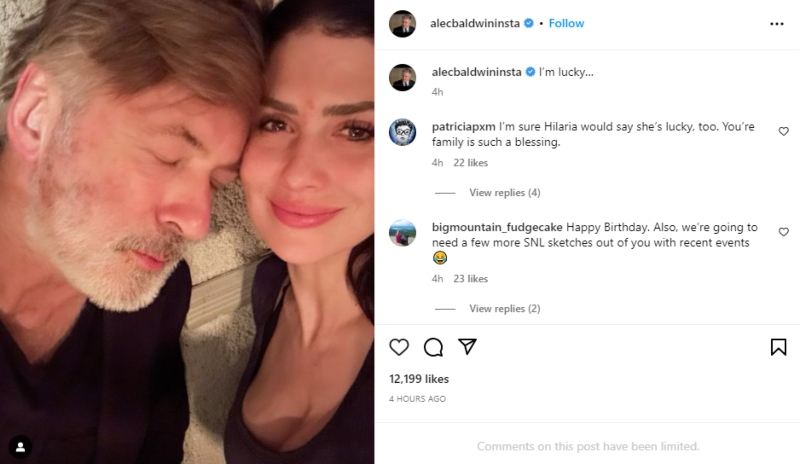This screenshot has height=464, width=800.
Task: Open the three-dot more options menu
Action: click(x=777, y=23)
